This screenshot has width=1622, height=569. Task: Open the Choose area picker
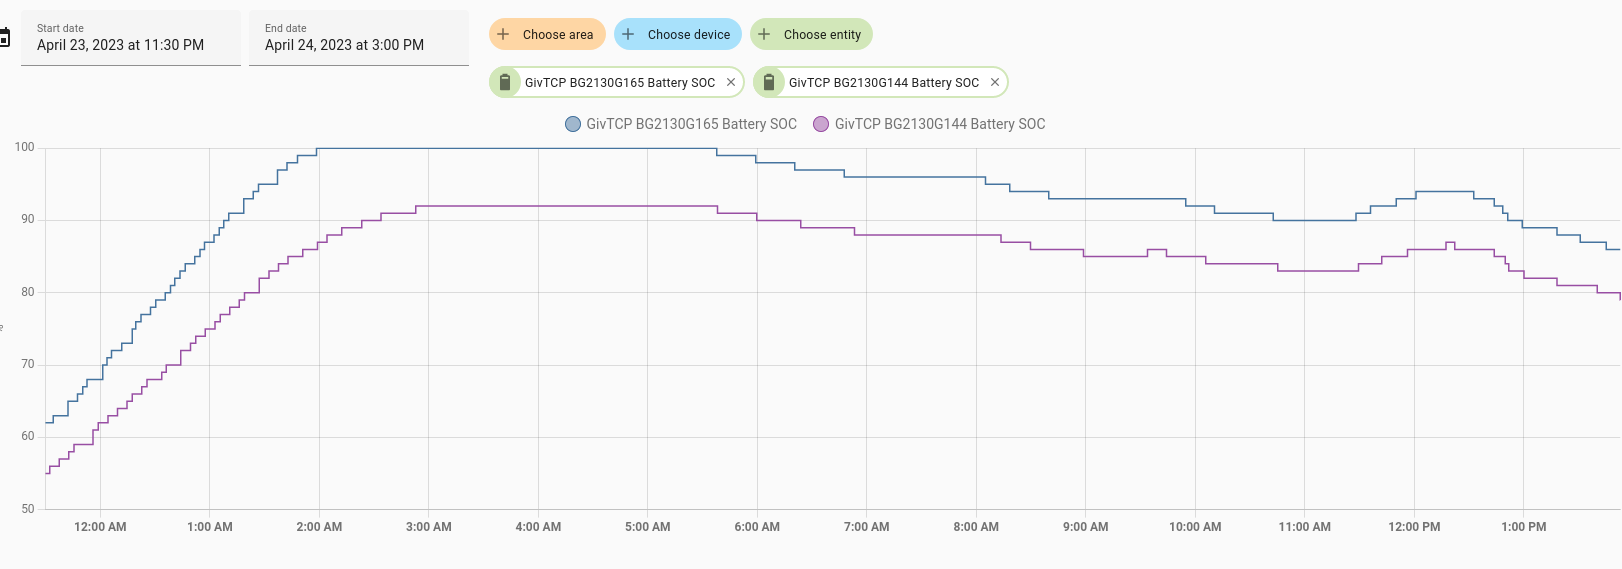[x=547, y=34]
